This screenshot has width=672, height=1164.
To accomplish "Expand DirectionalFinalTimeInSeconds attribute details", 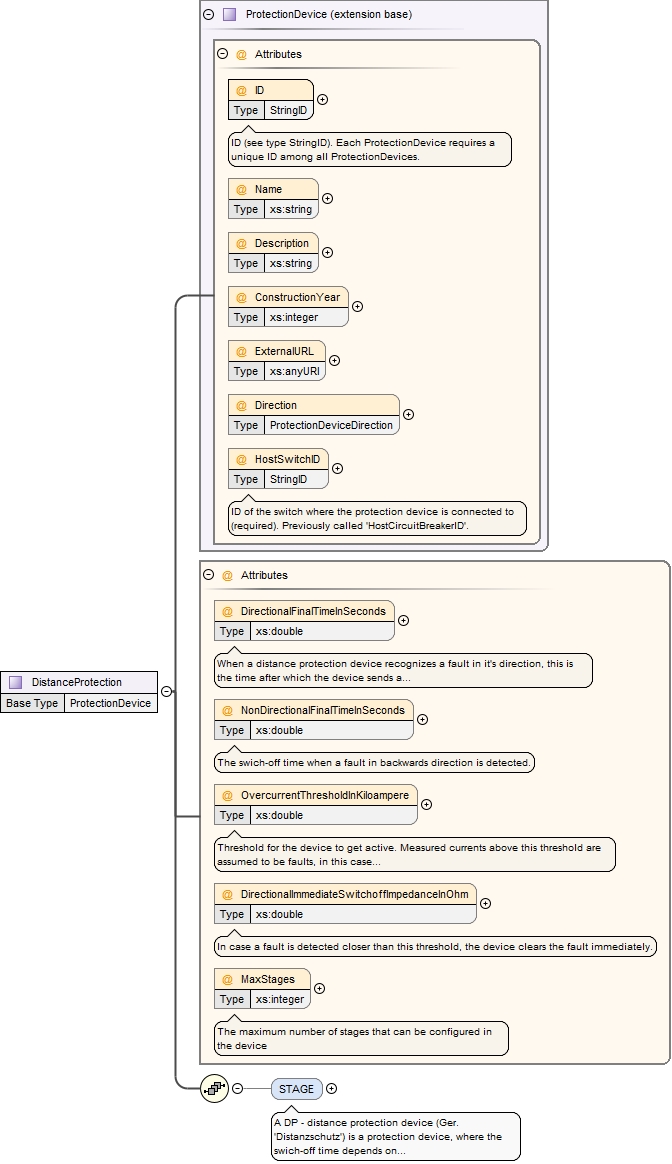I will coord(403,620).
